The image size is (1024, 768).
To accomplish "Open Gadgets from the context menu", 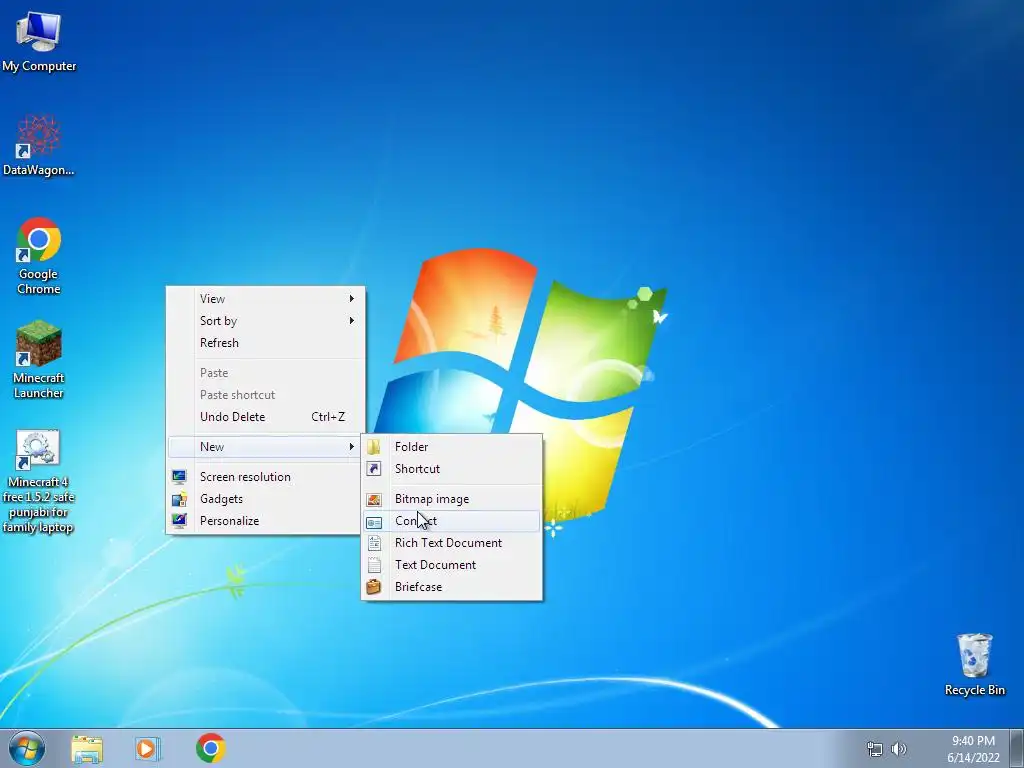I will click(264, 499).
